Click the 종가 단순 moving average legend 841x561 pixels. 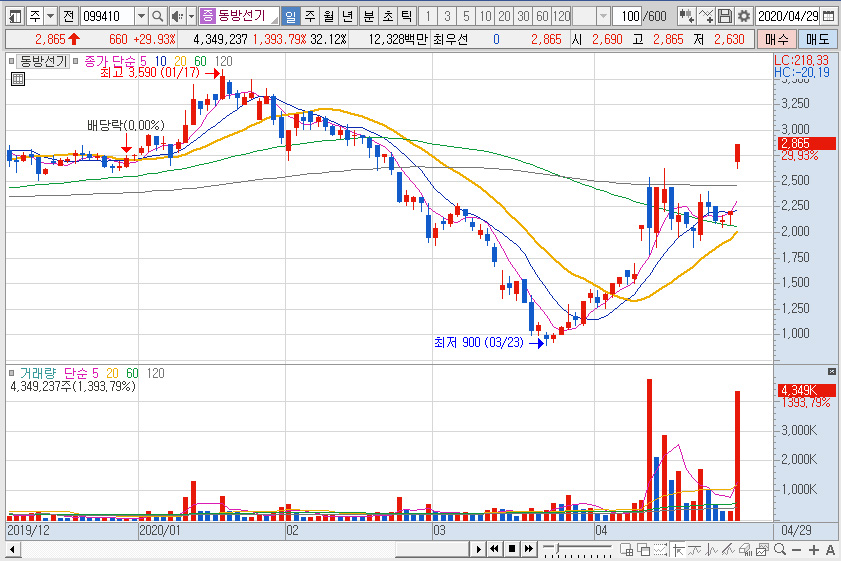(x=111, y=61)
